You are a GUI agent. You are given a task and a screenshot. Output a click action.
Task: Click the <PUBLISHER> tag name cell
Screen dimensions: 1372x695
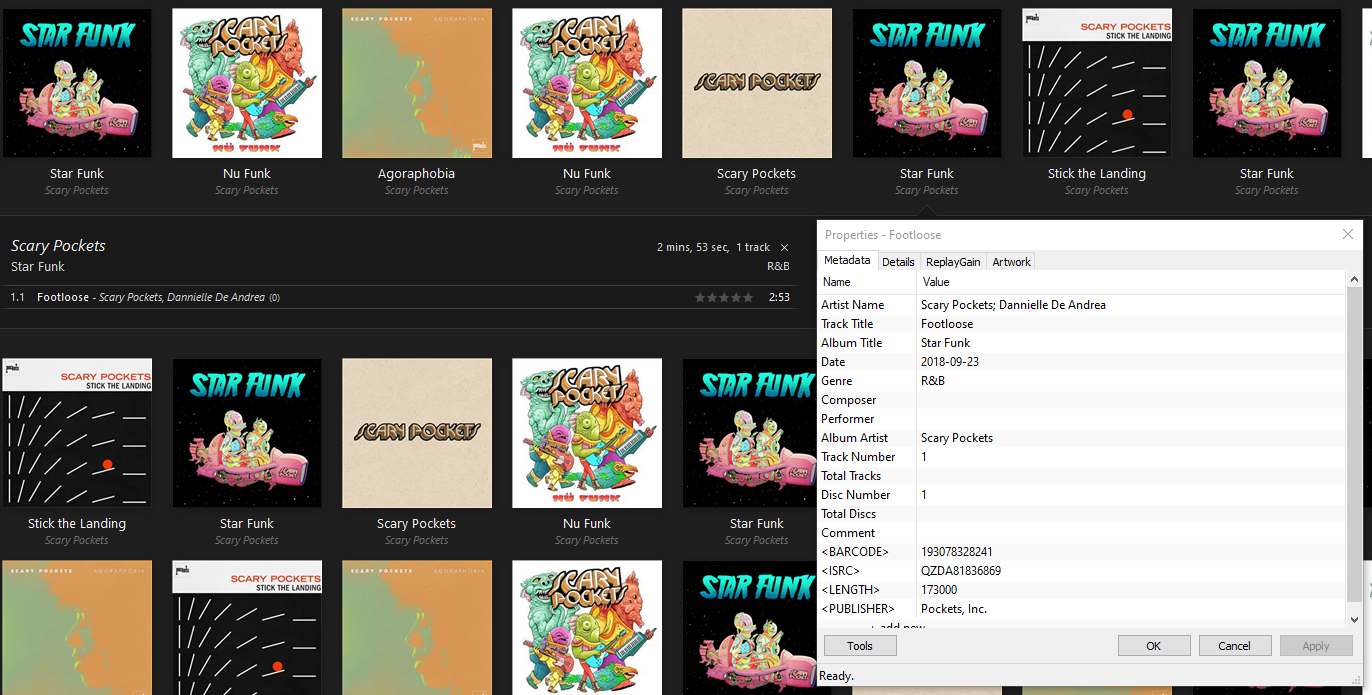coord(867,609)
